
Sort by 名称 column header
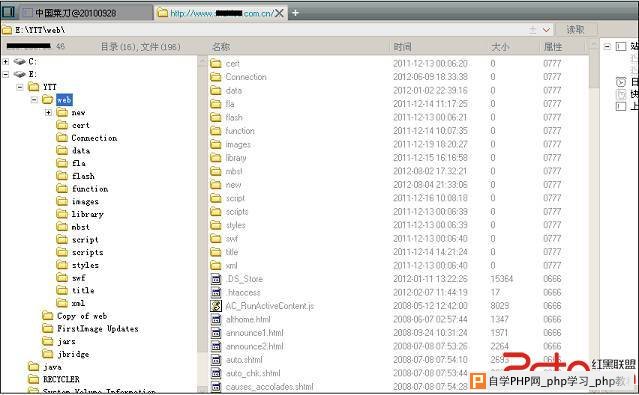click(x=221, y=47)
